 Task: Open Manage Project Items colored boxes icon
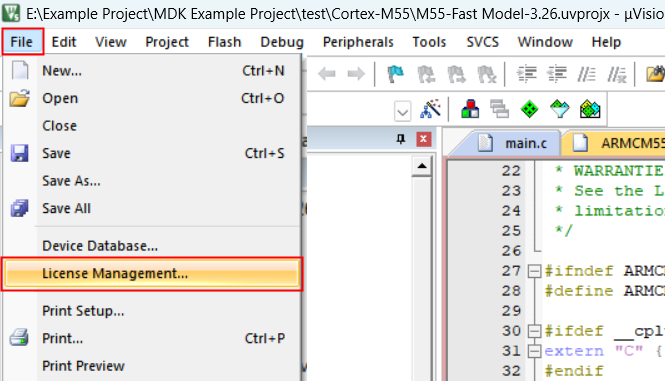pyautogui.click(x=470, y=109)
